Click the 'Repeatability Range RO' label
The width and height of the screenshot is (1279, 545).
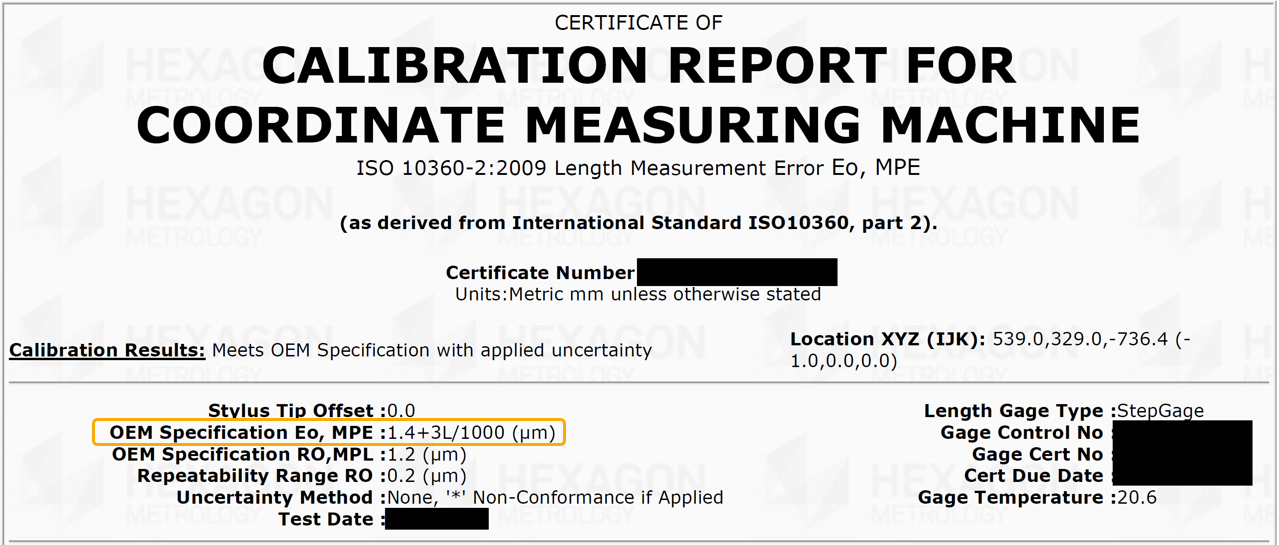[262, 476]
